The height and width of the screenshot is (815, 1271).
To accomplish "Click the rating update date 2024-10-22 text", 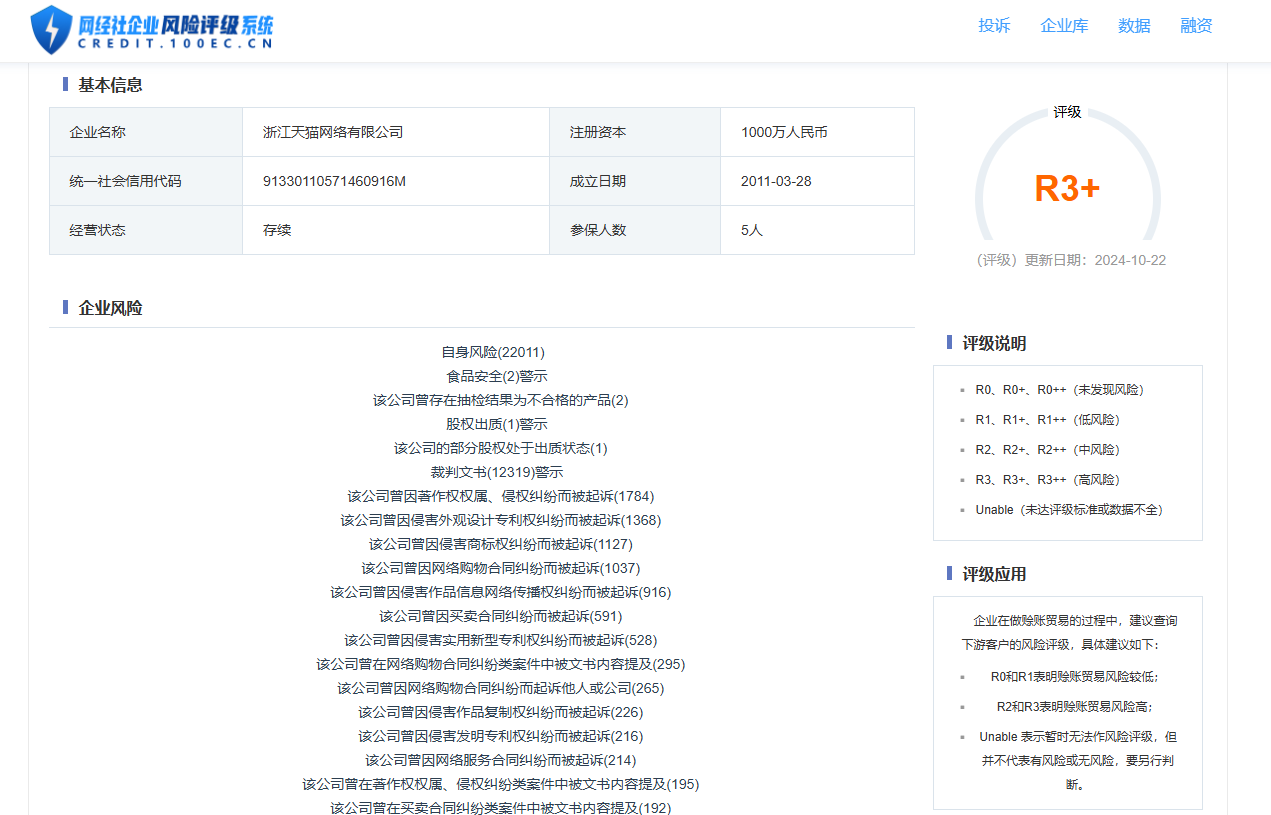I will pyautogui.click(x=1130, y=260).
